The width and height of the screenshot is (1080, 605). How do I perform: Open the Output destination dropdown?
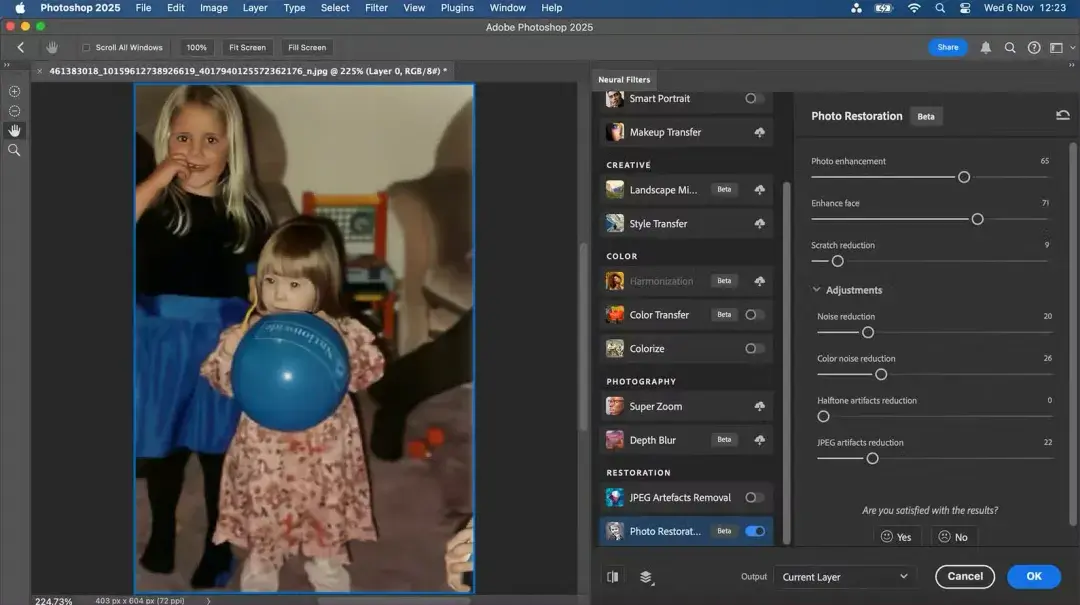[843, 576]
